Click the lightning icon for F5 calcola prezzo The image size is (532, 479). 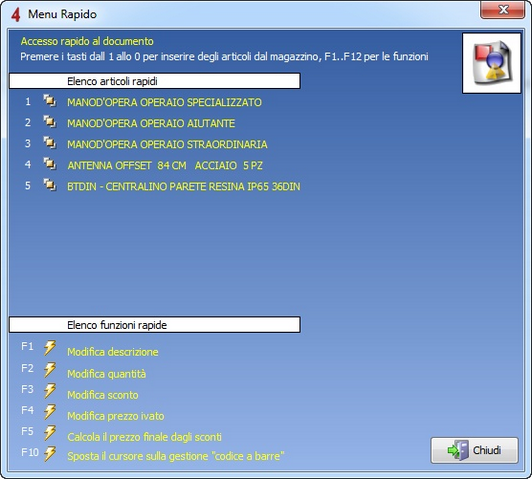point(50,433)
